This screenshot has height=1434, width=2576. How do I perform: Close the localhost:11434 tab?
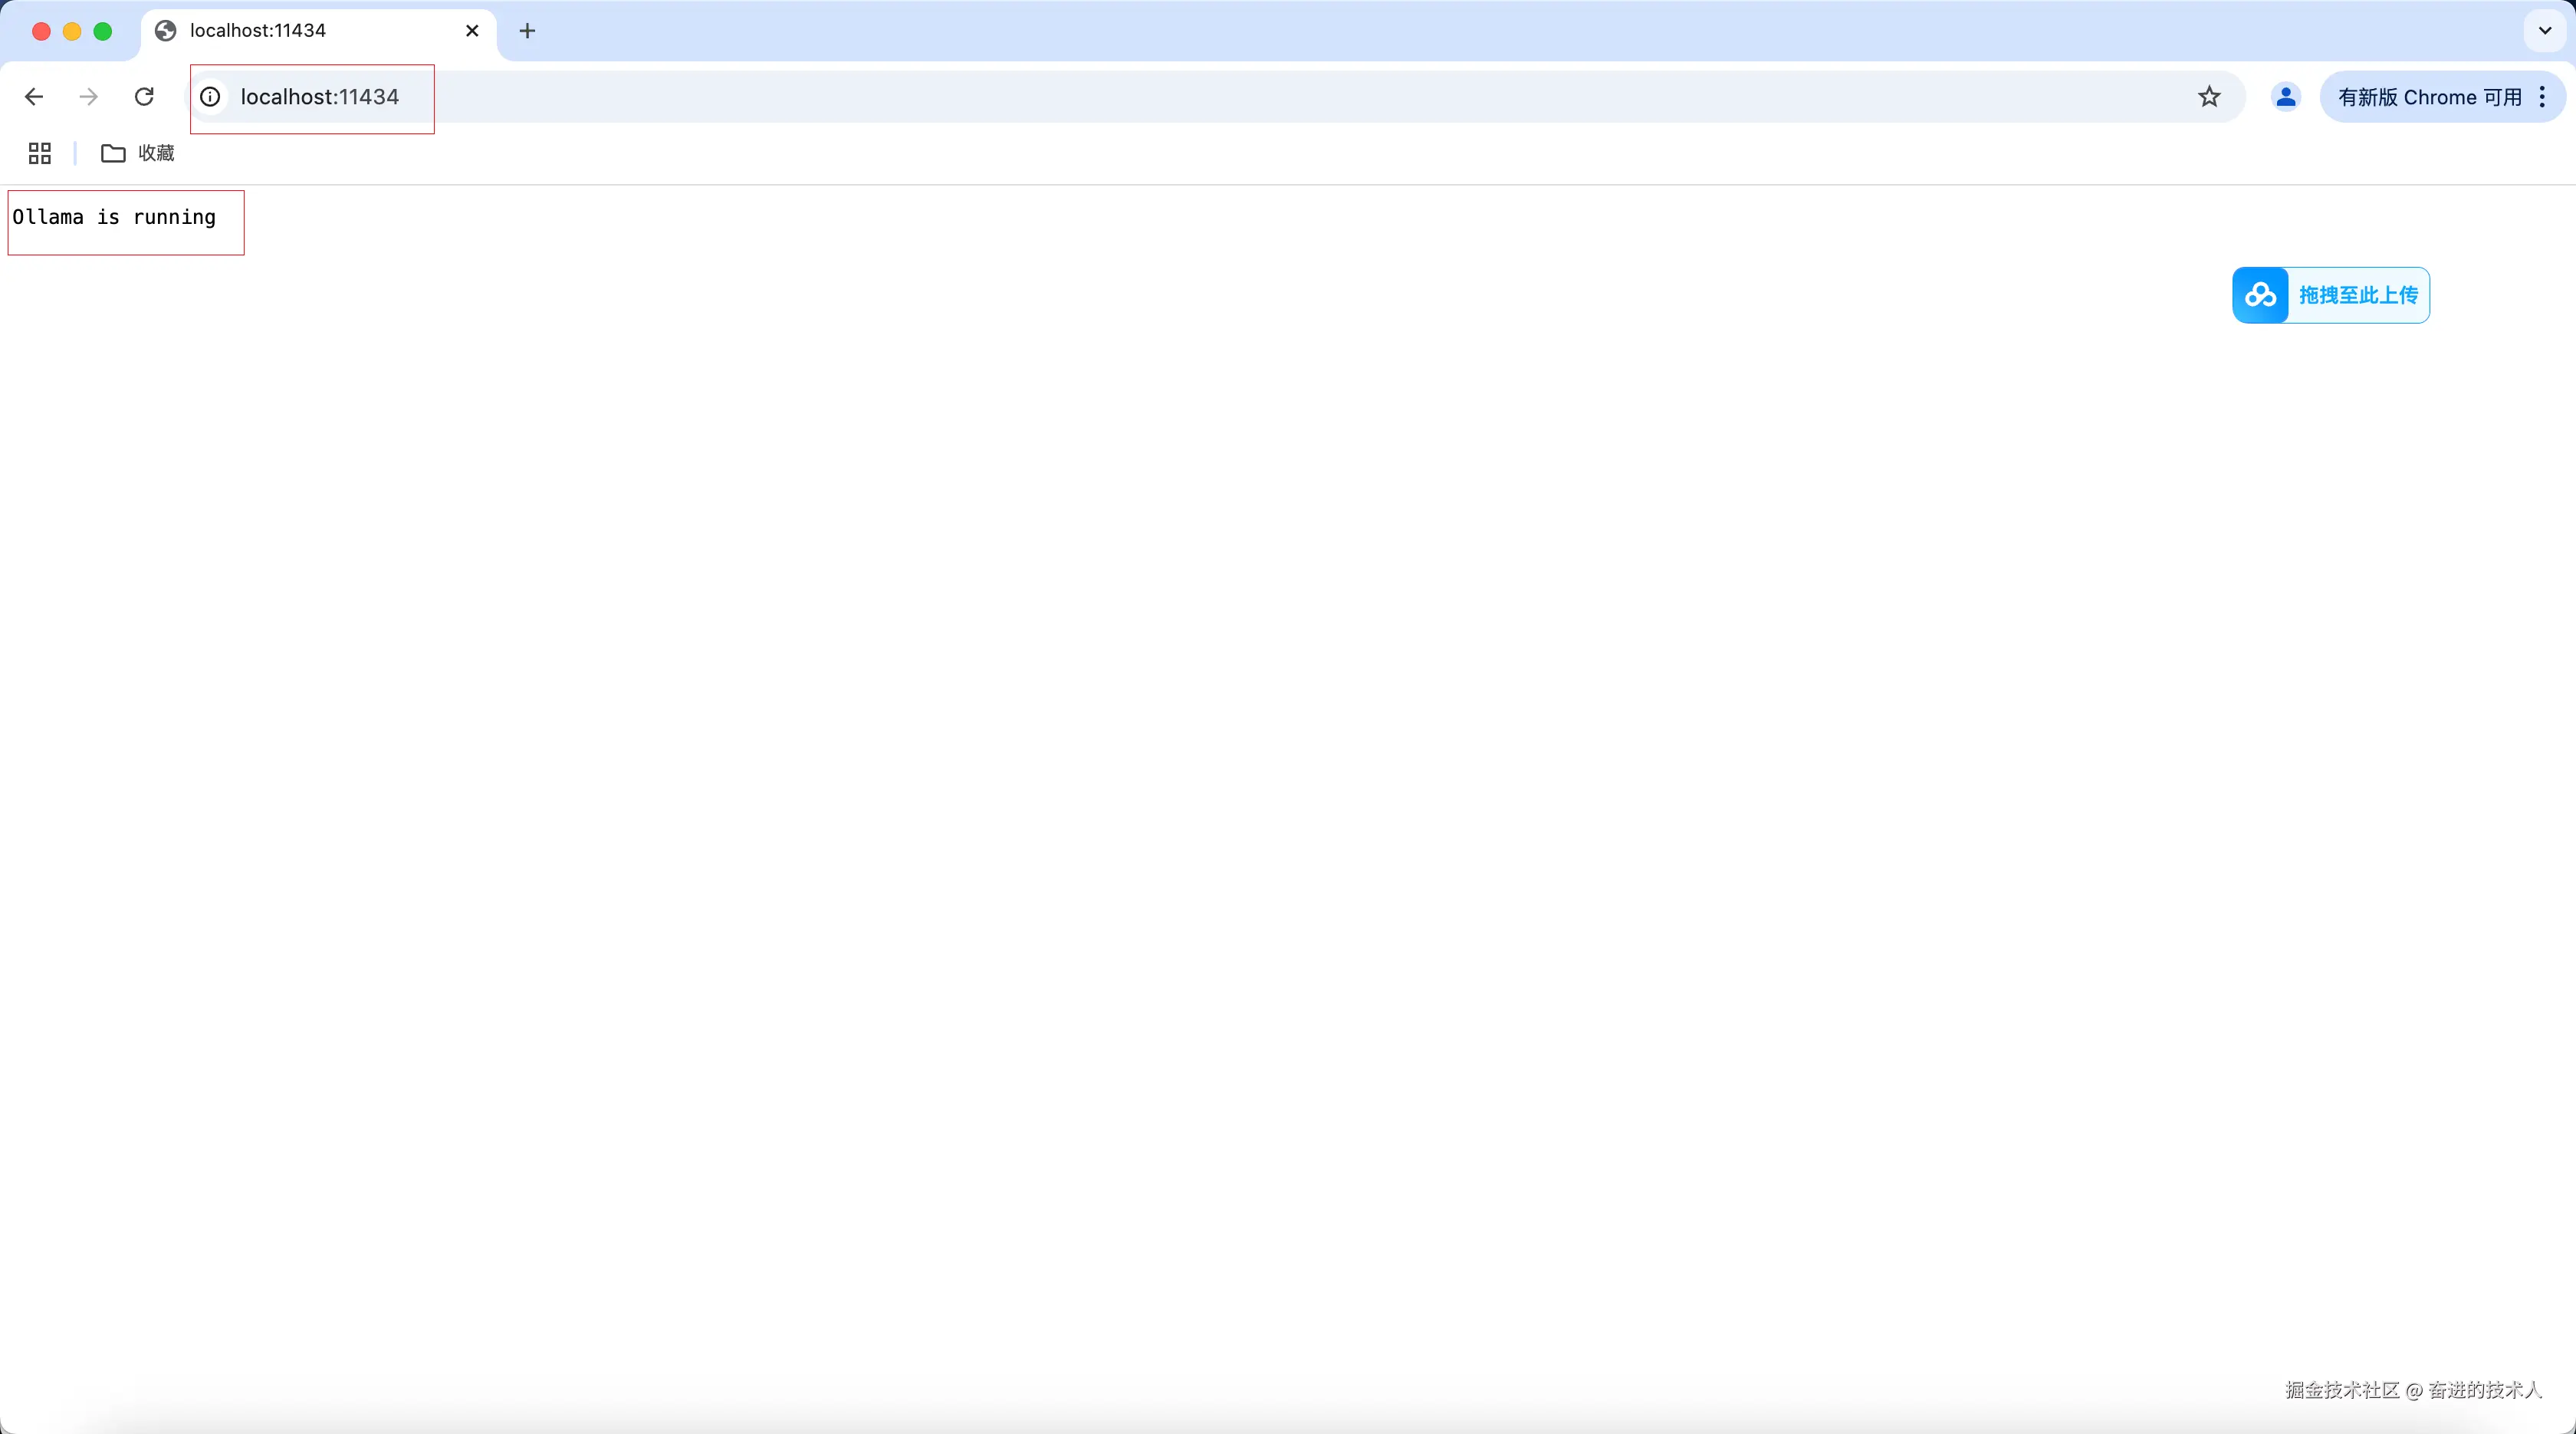point(472,31)
